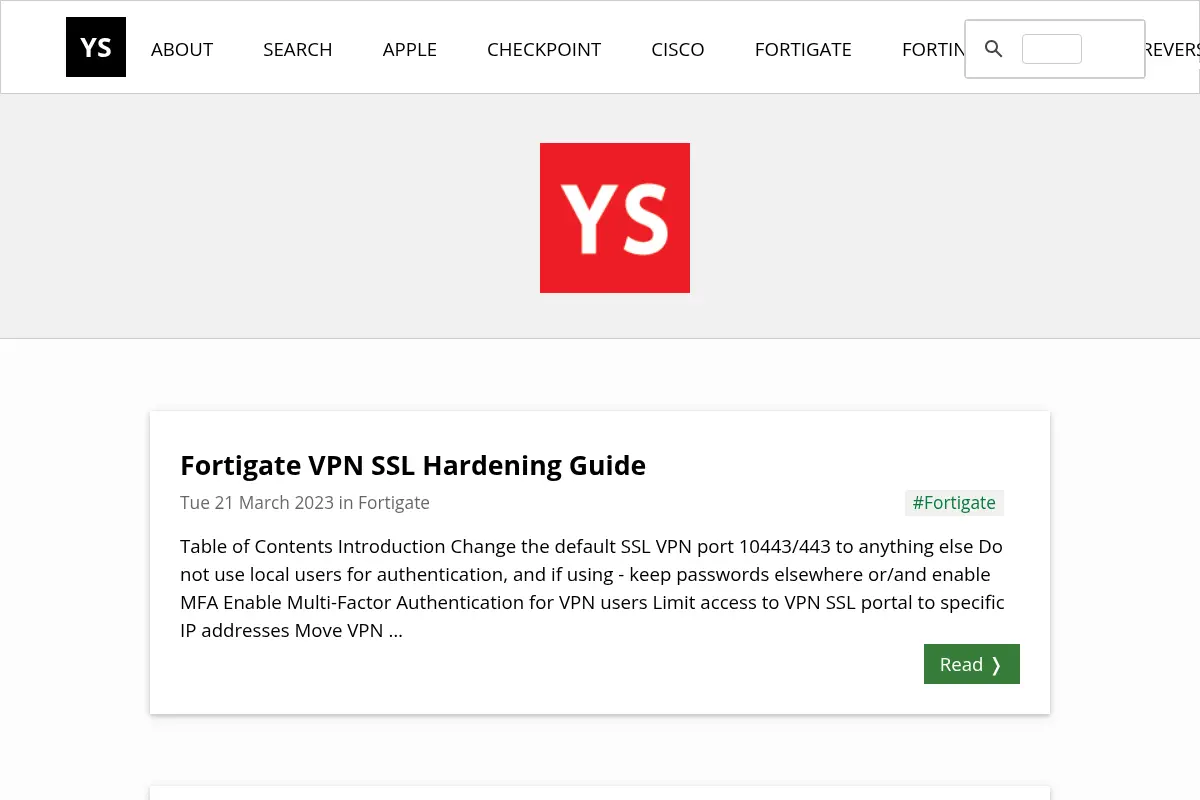Screen dimensions: 1200x800
Task: Focus the search input box
Action: tap(1051, 49)
